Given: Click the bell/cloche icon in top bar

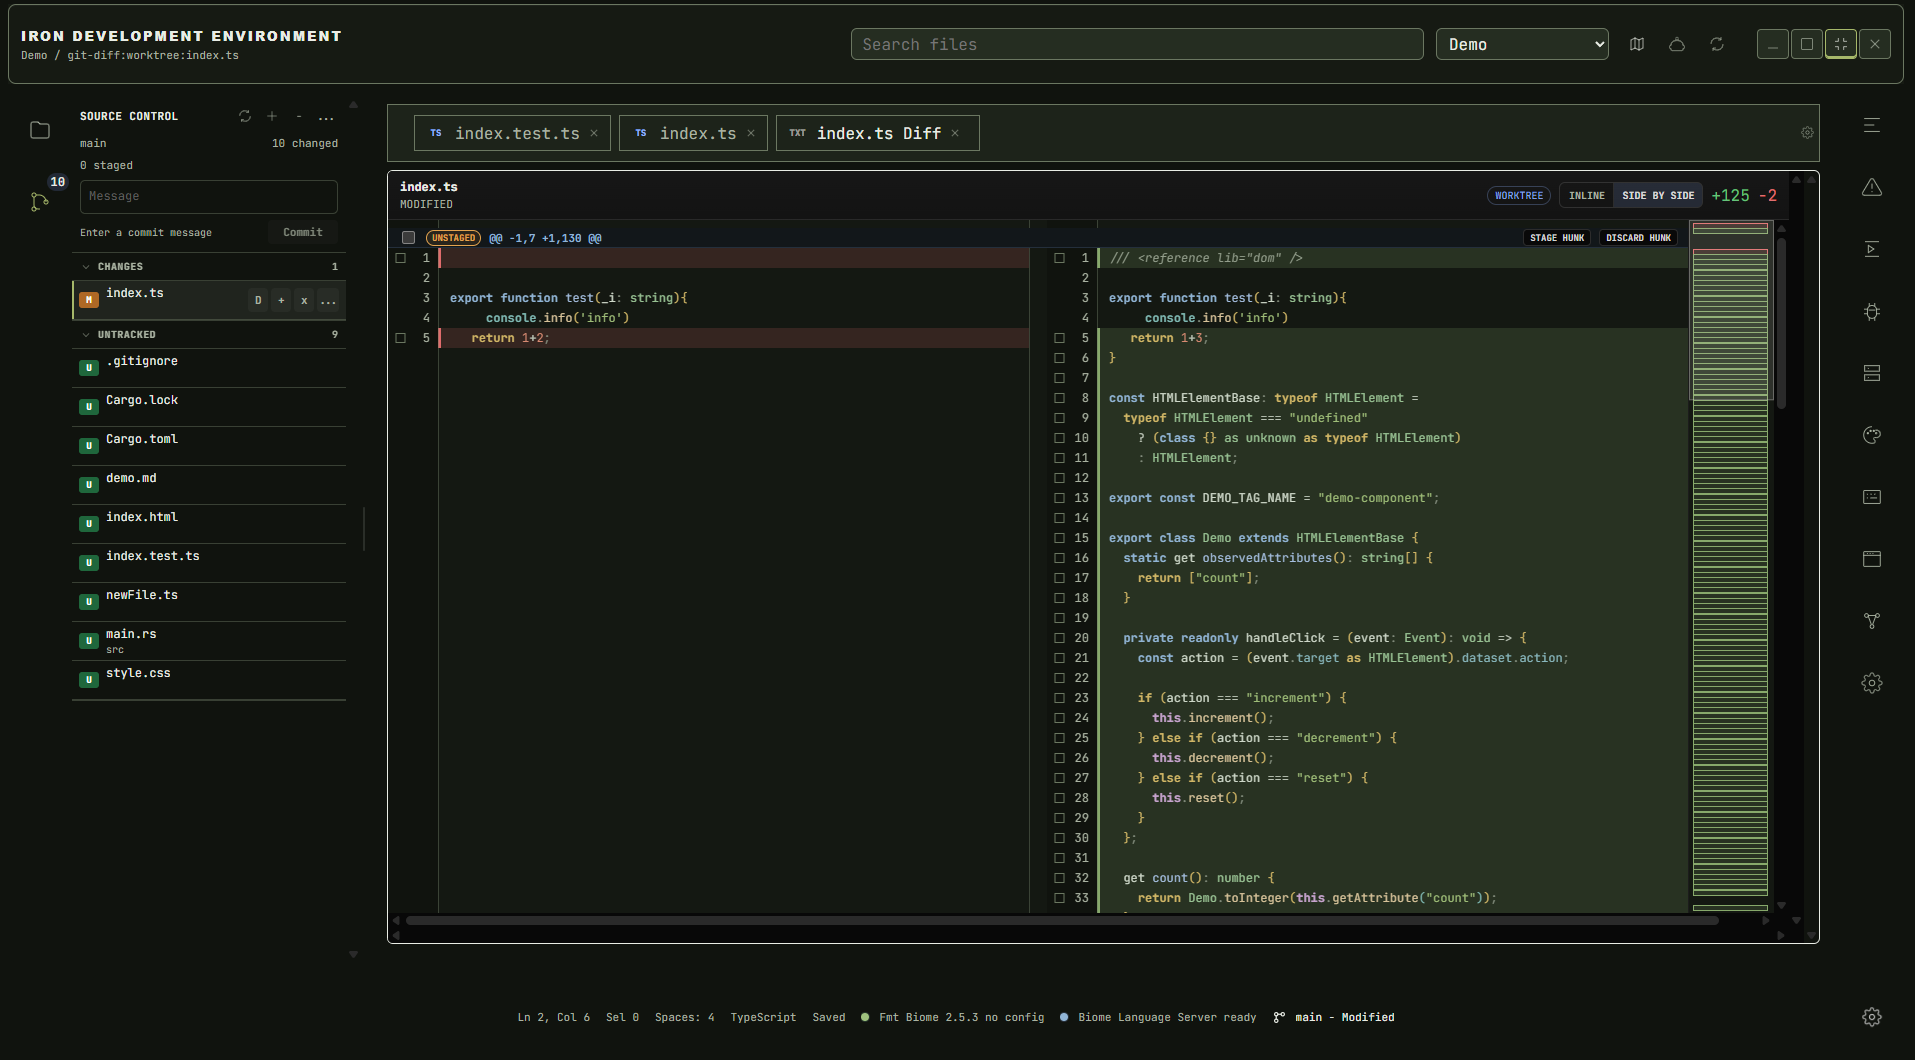Looking at the screenshot, I should [x=1677, y=44].
